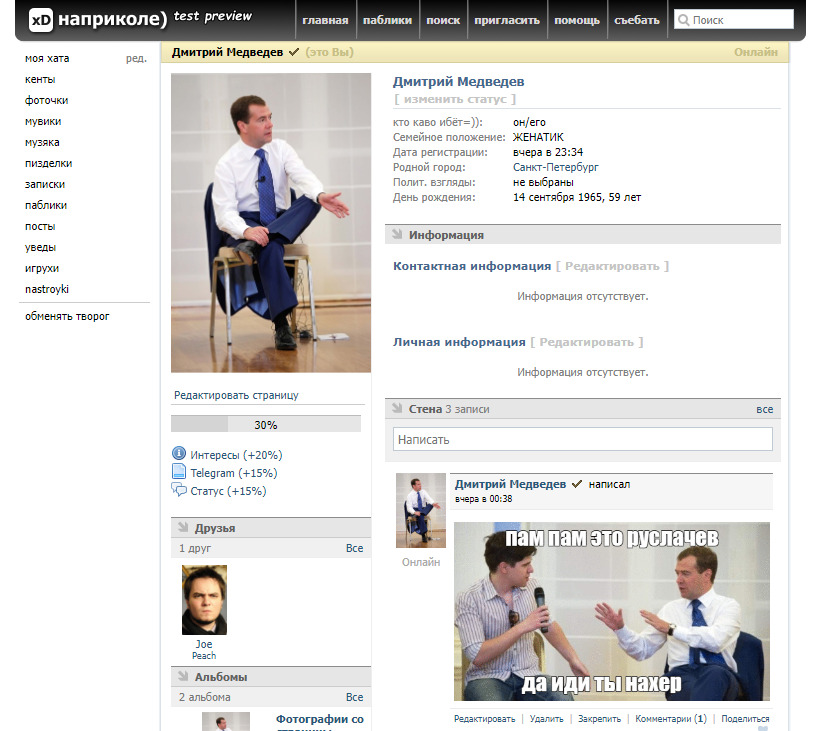Collapse the Друзья section arrow
Screen dimensions: 821x731
click(x=183, y=528)
